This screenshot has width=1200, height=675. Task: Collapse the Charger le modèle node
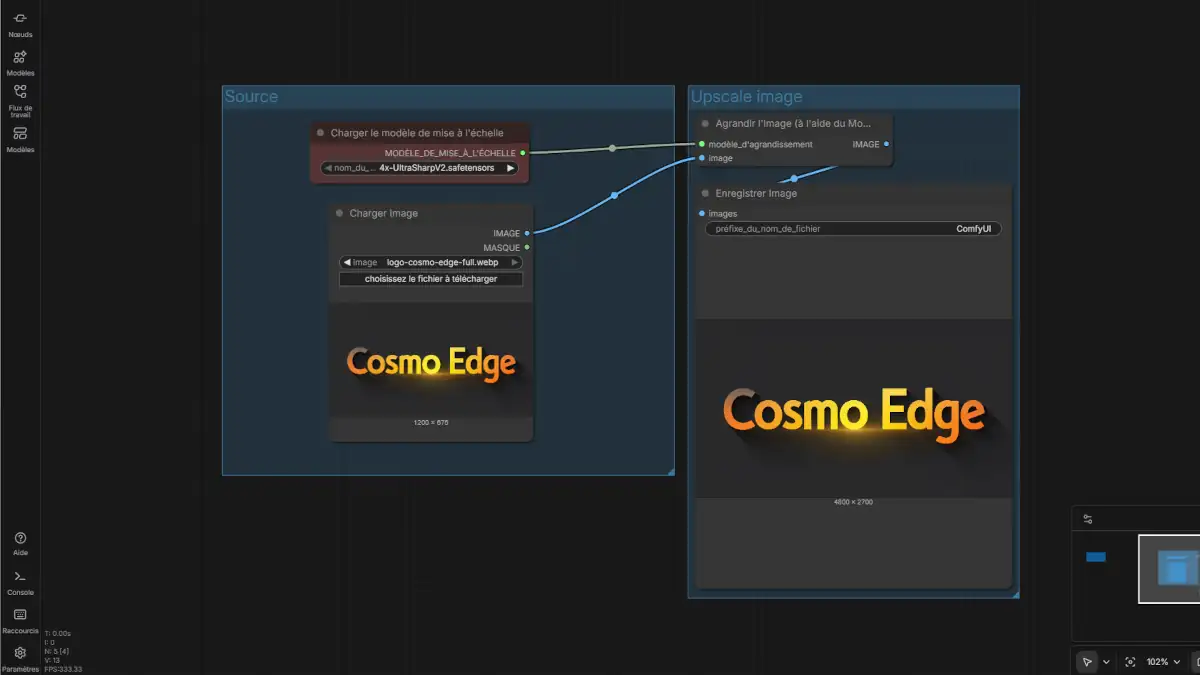(x=321, y=133)
